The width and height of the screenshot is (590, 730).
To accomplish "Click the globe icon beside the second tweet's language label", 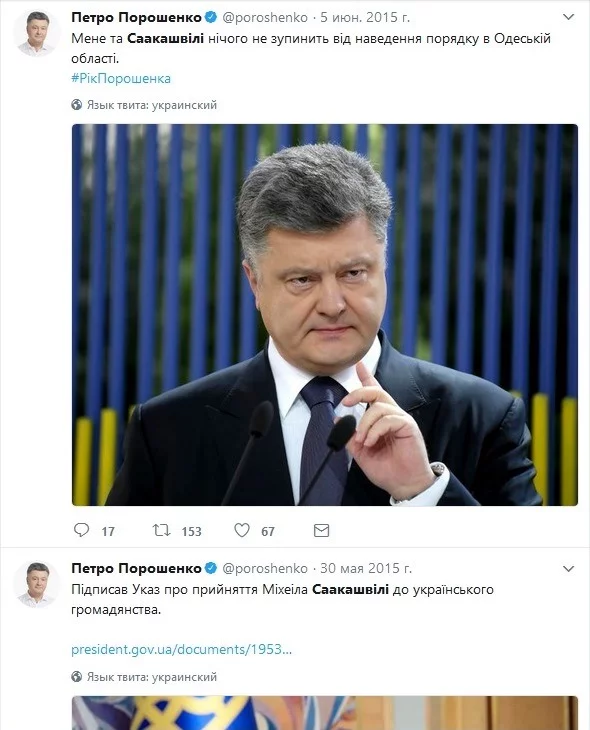I will coord(77,676).
